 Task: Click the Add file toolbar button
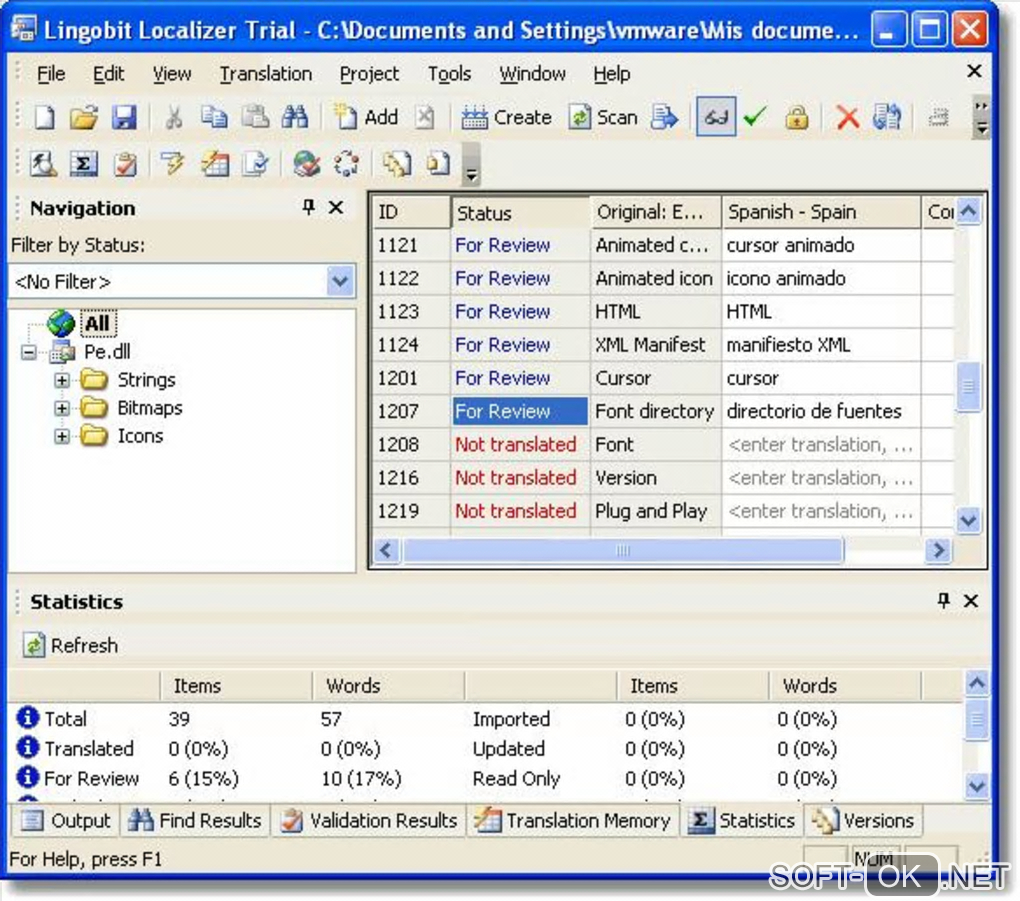tap(366, 118)
